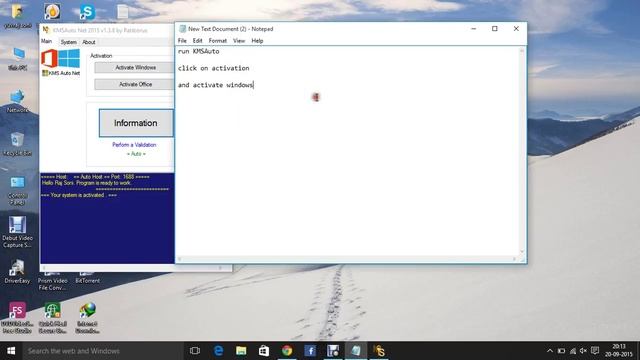Select the Prism Video File Converter shortcut
The width and height of the screenshot is (640, 360).
[x=52, y=282]
